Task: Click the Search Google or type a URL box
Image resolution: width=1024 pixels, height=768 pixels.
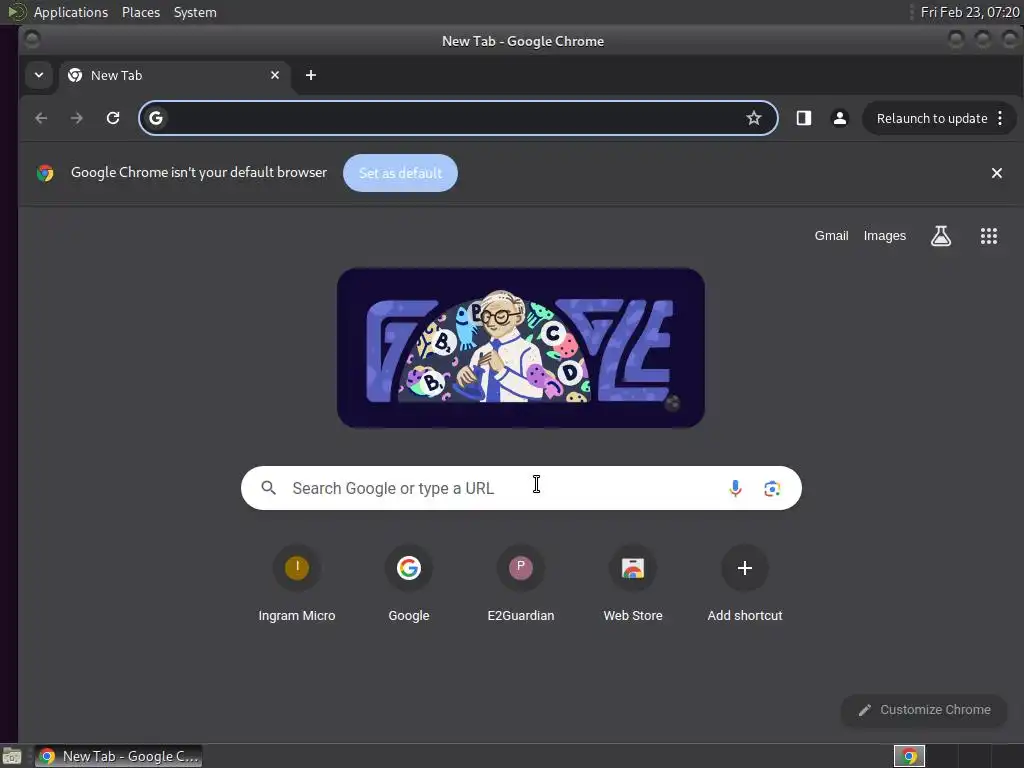Action: coord(521,488)
